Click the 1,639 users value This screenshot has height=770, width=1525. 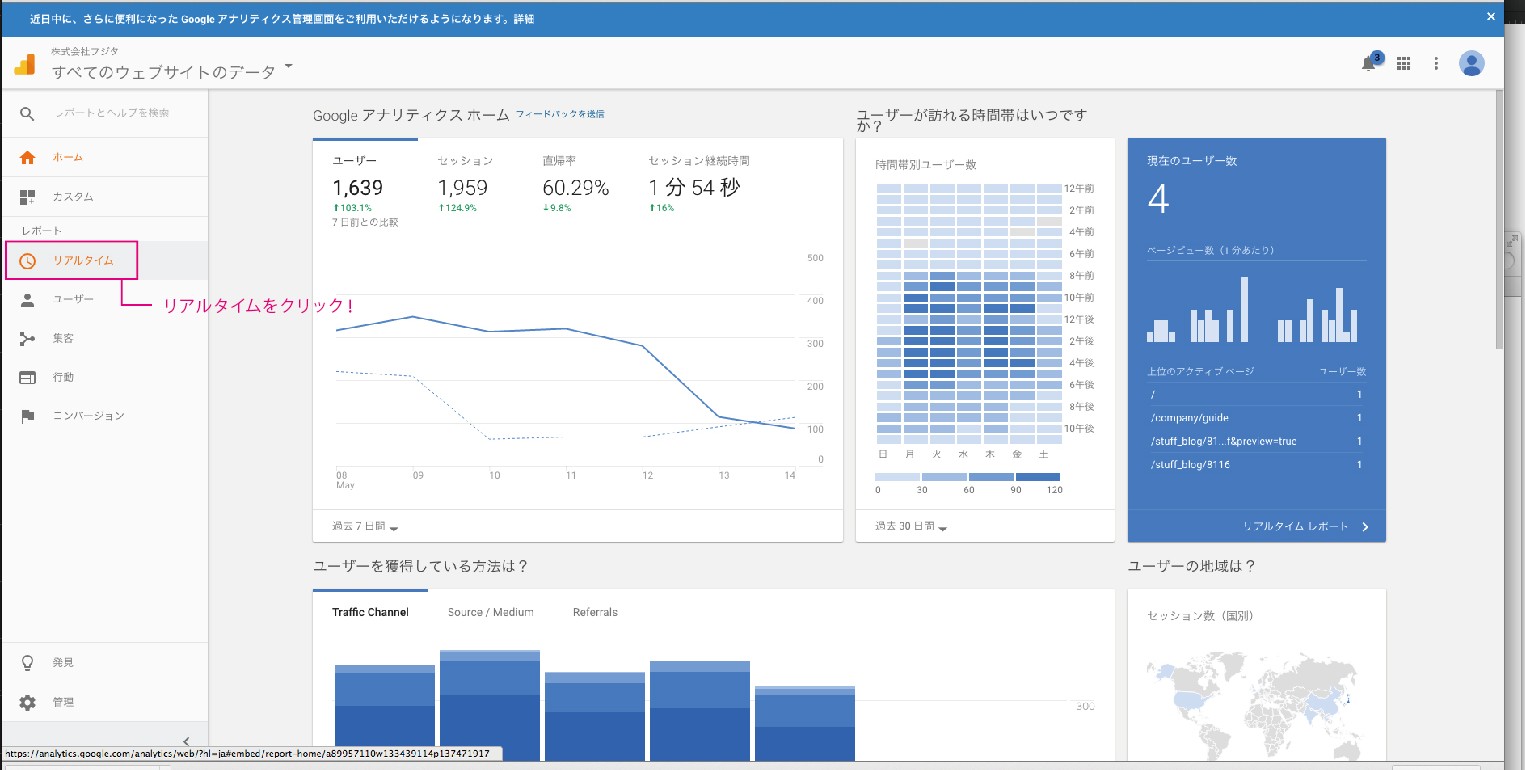pyautogui.click(x=357, y=187)
